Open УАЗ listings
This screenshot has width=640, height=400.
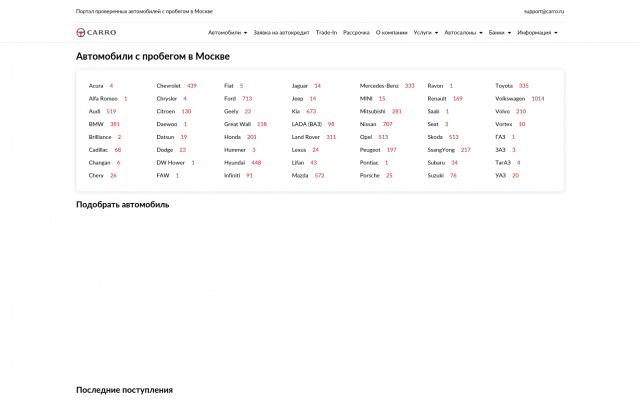click(500, 176)
